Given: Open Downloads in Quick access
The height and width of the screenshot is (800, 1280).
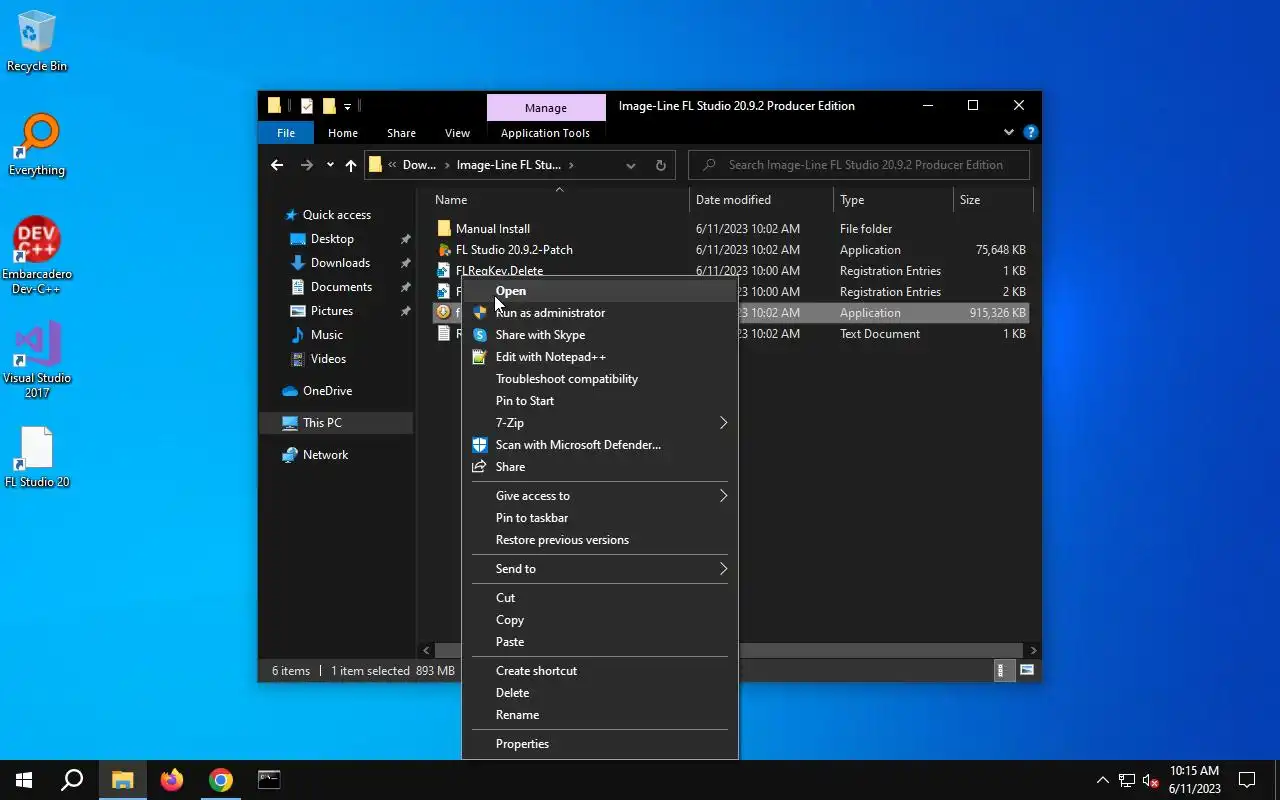Looking at the screenshot, I should point(340,263).
